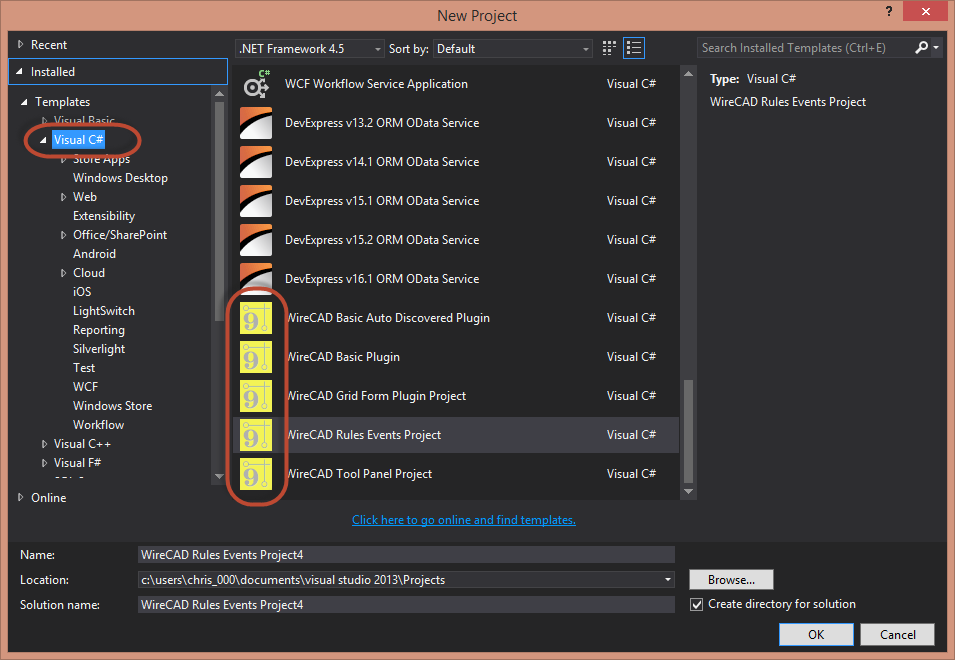Screen dimensions: 955x660
Task: Open the go online and find templates link
Action: coord(463,520)
